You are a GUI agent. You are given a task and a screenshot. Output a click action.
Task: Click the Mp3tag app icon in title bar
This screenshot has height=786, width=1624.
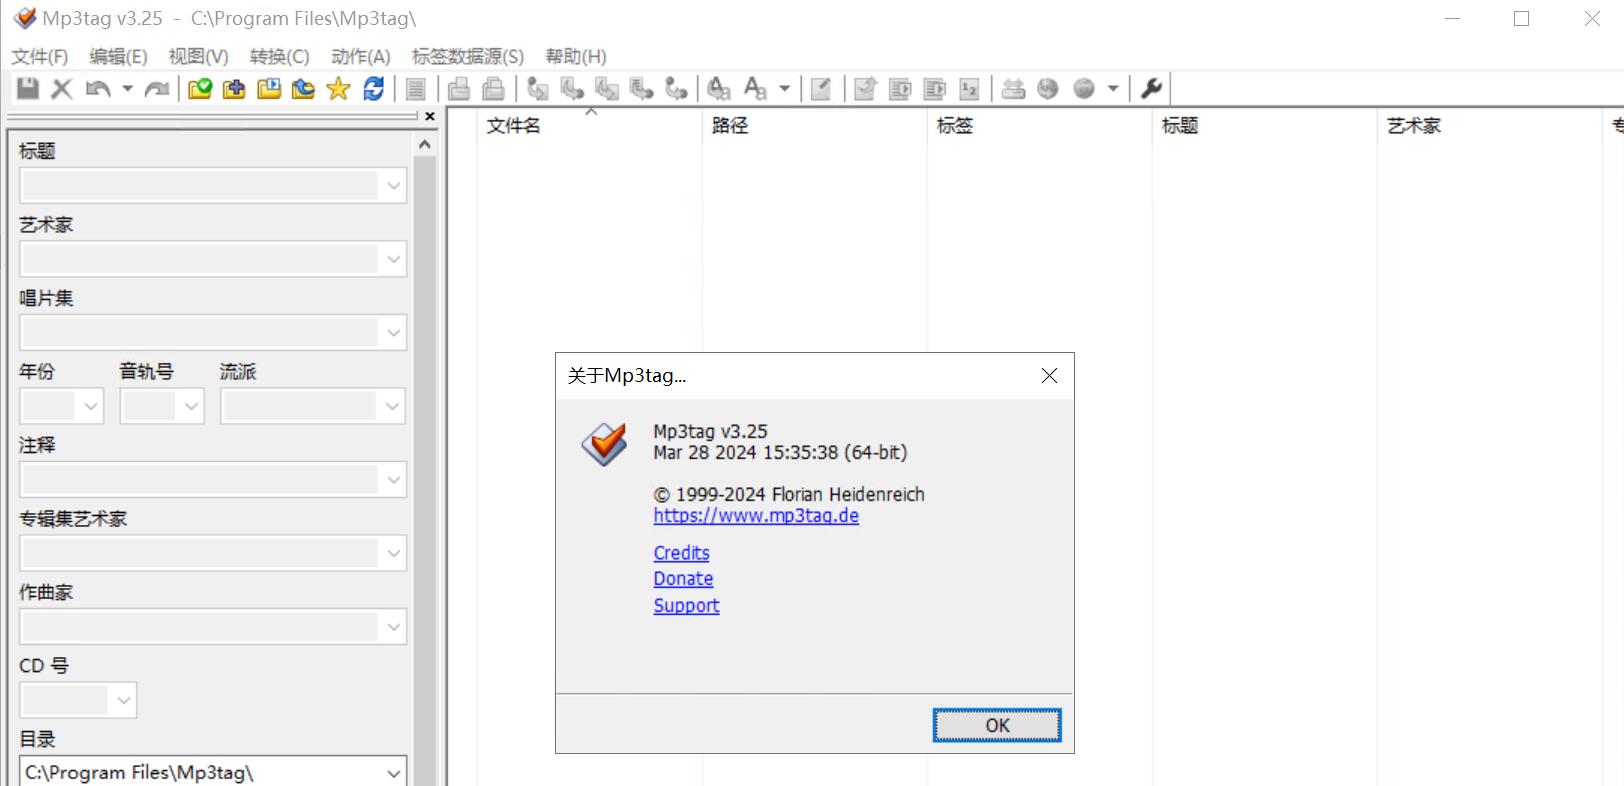click(x=25, y=18)
